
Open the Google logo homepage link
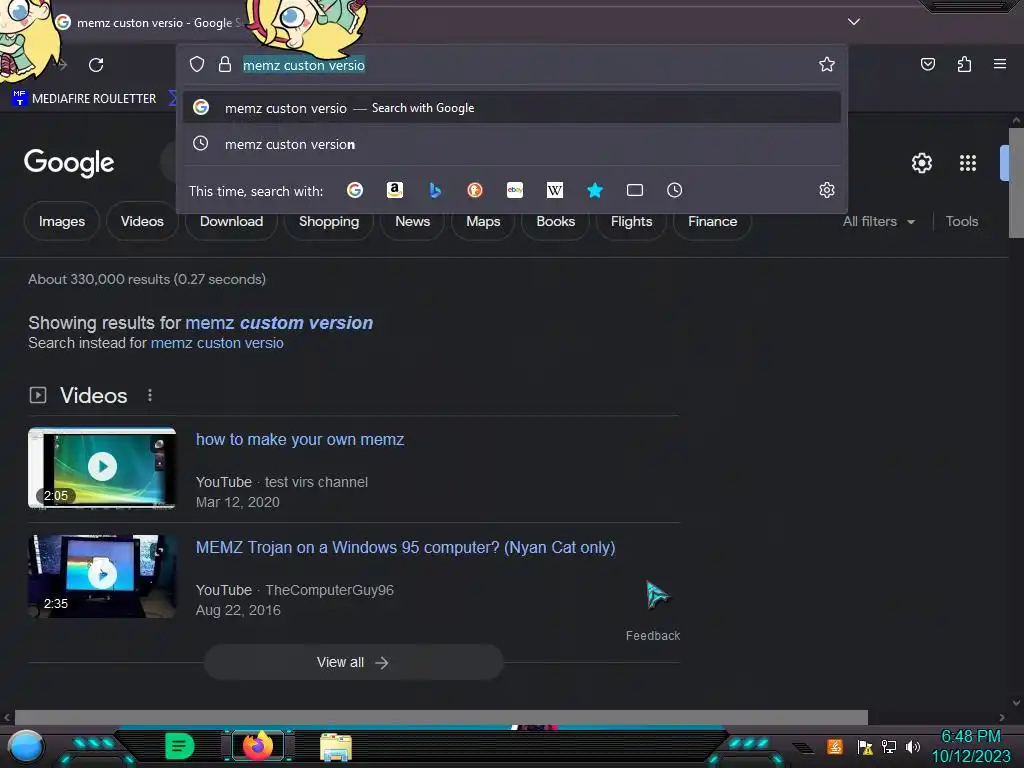(x=69, y=163)
